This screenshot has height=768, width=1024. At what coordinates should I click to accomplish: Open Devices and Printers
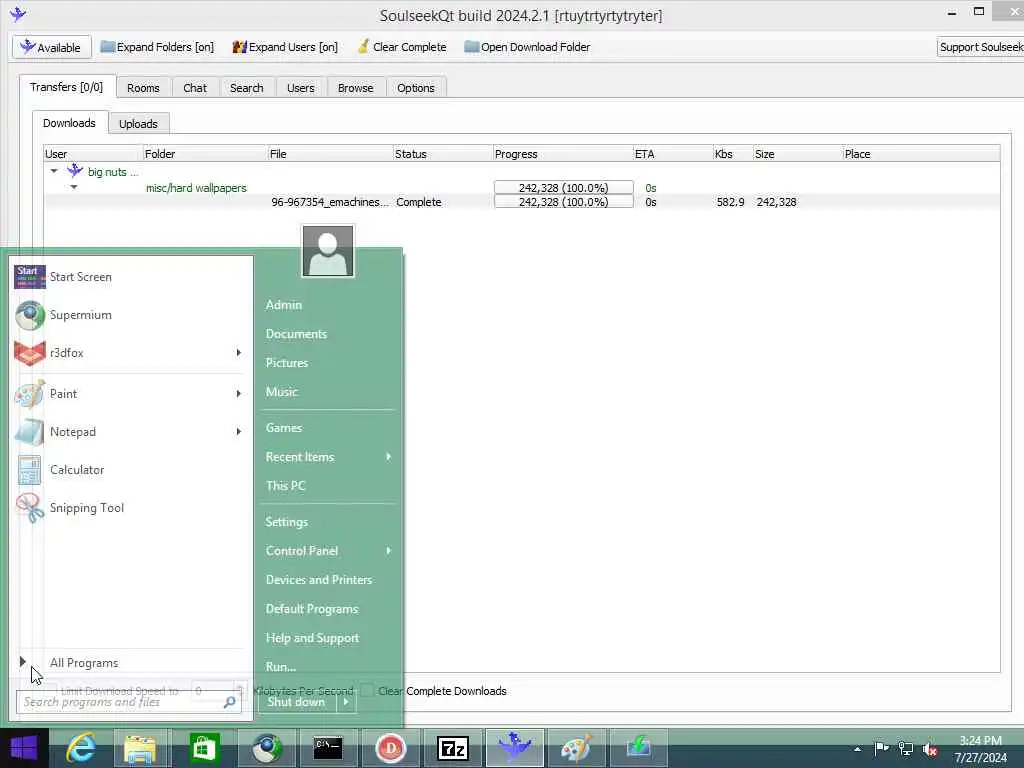click(x=328, y=580)
